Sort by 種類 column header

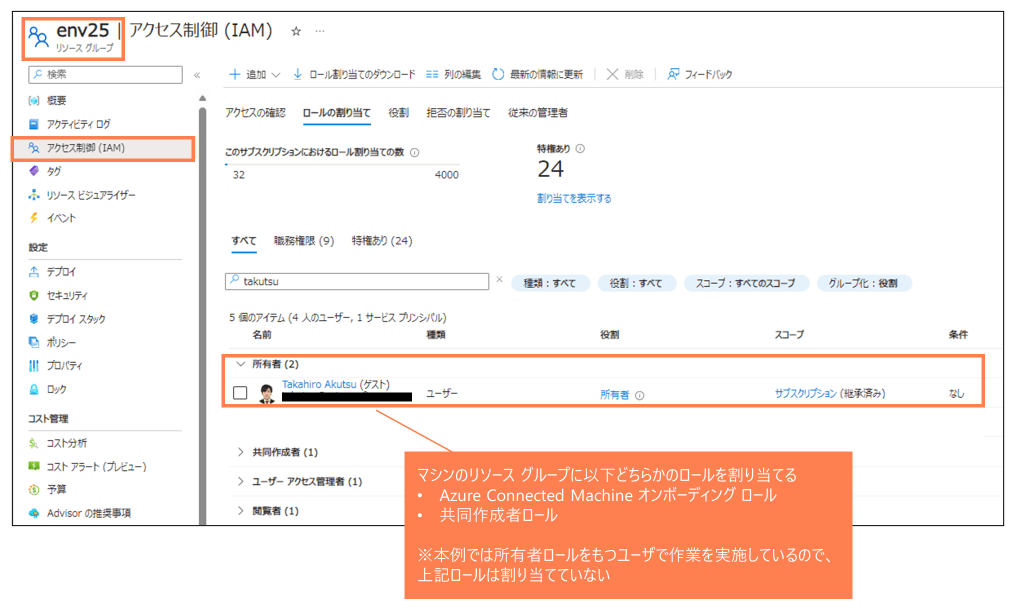436,335
